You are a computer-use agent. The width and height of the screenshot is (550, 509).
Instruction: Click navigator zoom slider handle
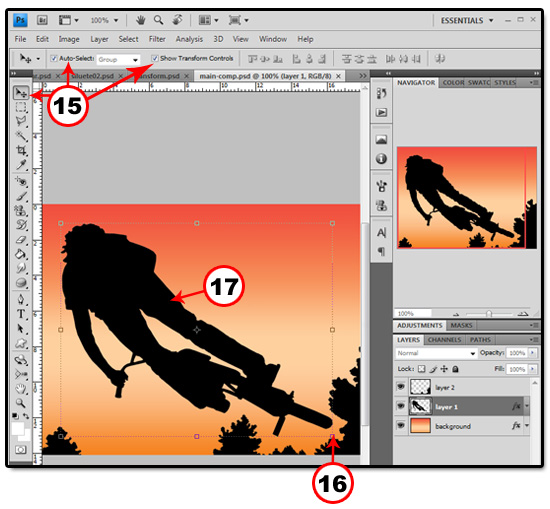pos(489,314)
